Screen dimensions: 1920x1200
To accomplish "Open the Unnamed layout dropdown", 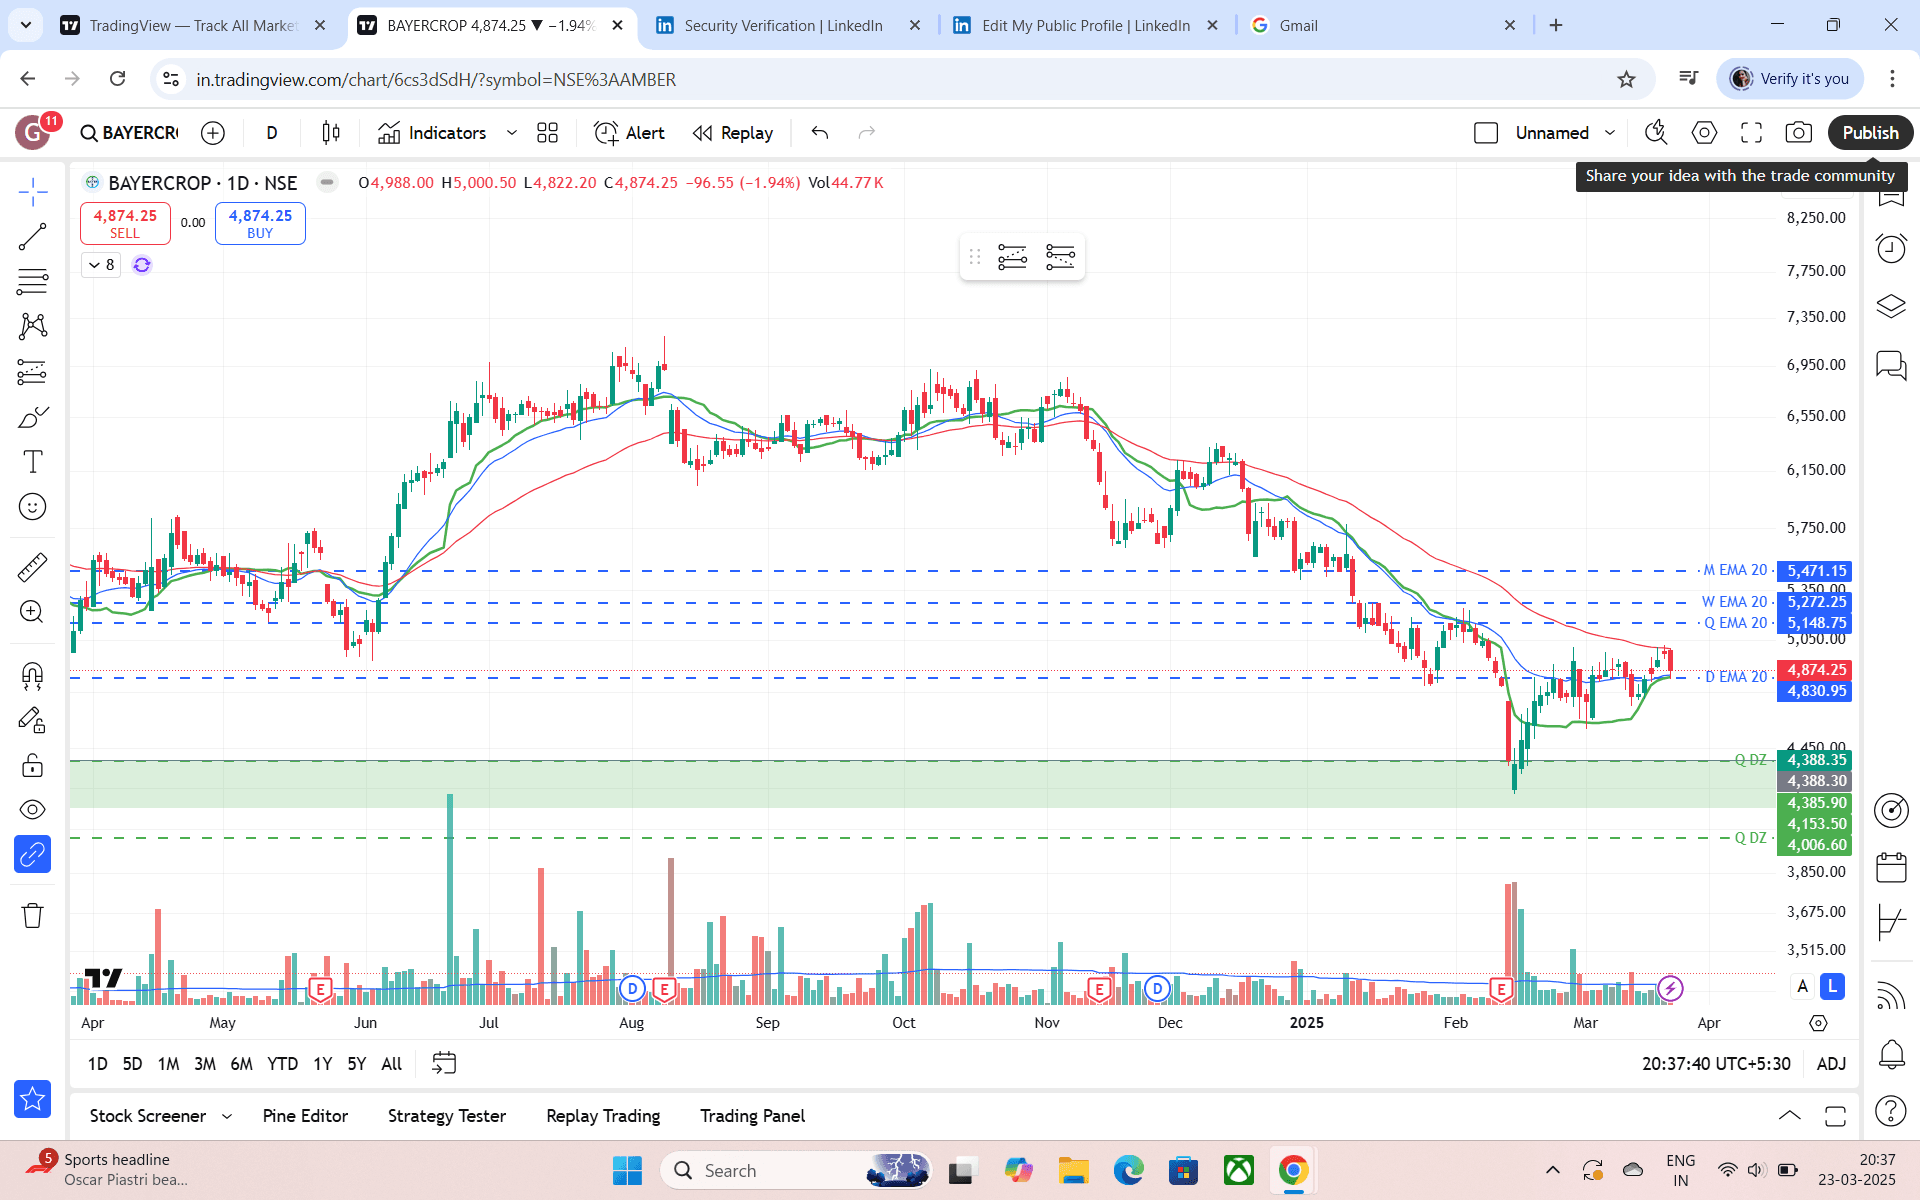I will click(x=1565, y=133).
